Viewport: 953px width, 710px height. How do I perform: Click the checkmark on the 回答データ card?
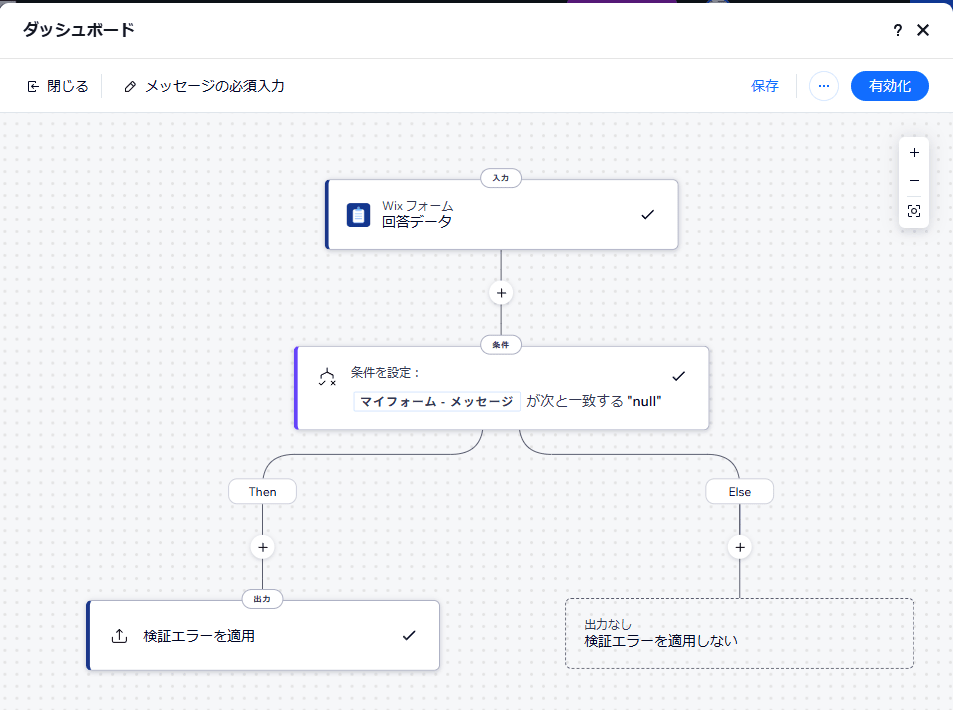[648, 215]
